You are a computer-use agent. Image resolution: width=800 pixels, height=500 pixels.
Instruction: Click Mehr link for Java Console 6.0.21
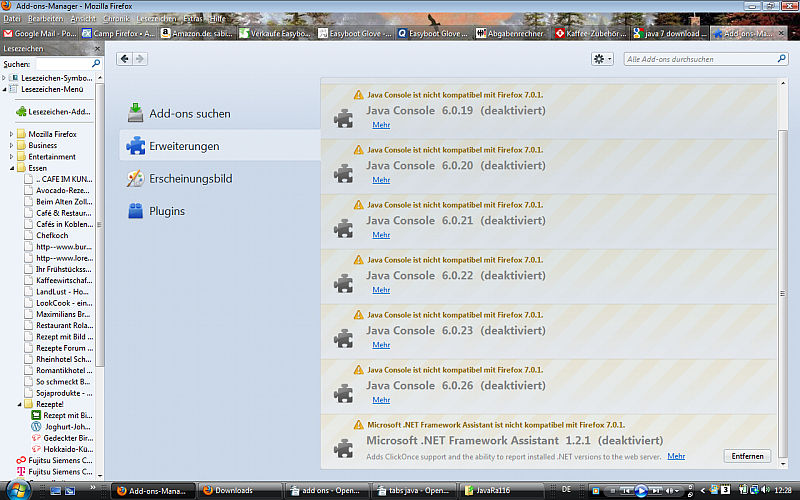[x=381, y=235]
